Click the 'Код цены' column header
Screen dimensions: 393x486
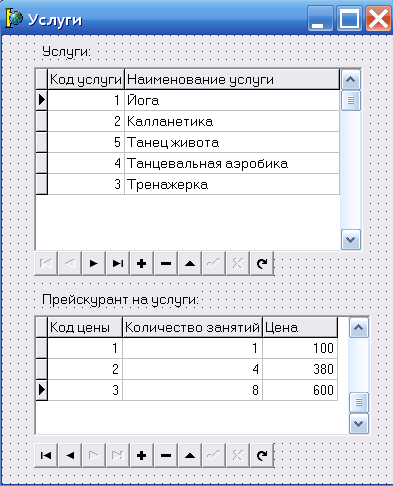85,327
